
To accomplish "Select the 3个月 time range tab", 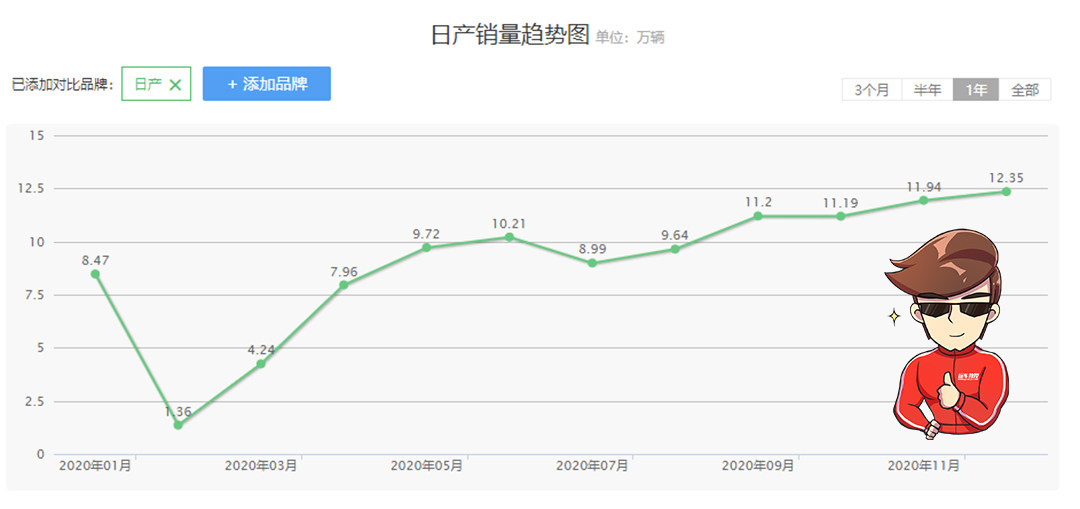I will tap(871, 90).
